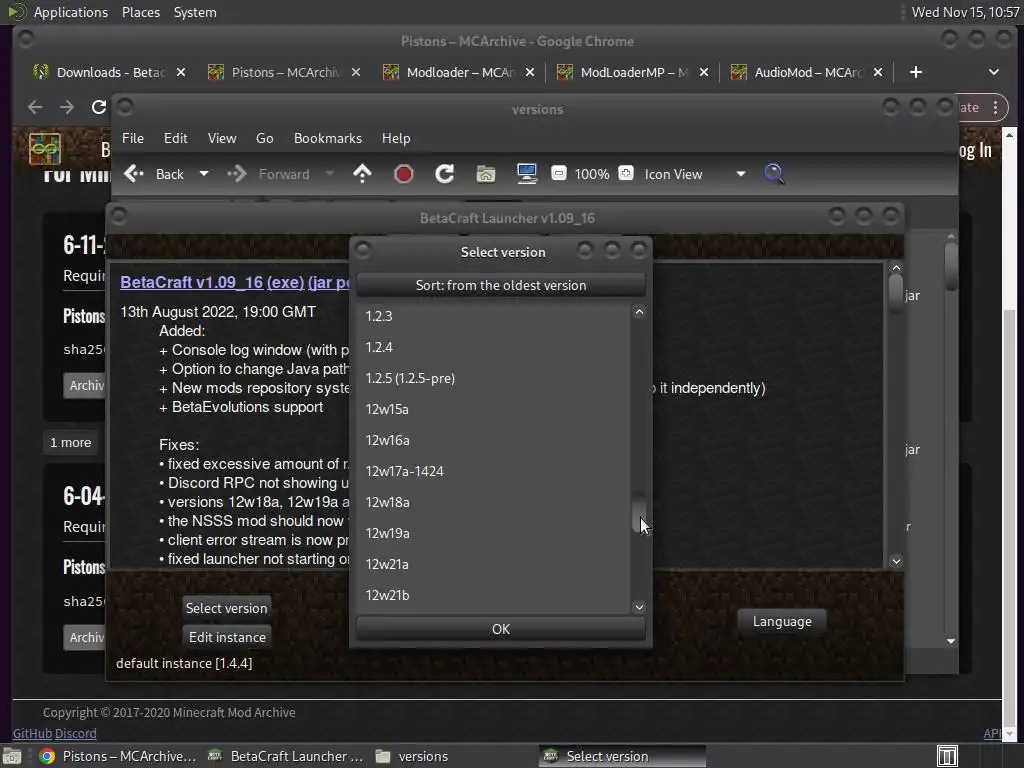Select snapshot 12w16a
Viewport: 1024px width, 768px height.
(492, 440)
